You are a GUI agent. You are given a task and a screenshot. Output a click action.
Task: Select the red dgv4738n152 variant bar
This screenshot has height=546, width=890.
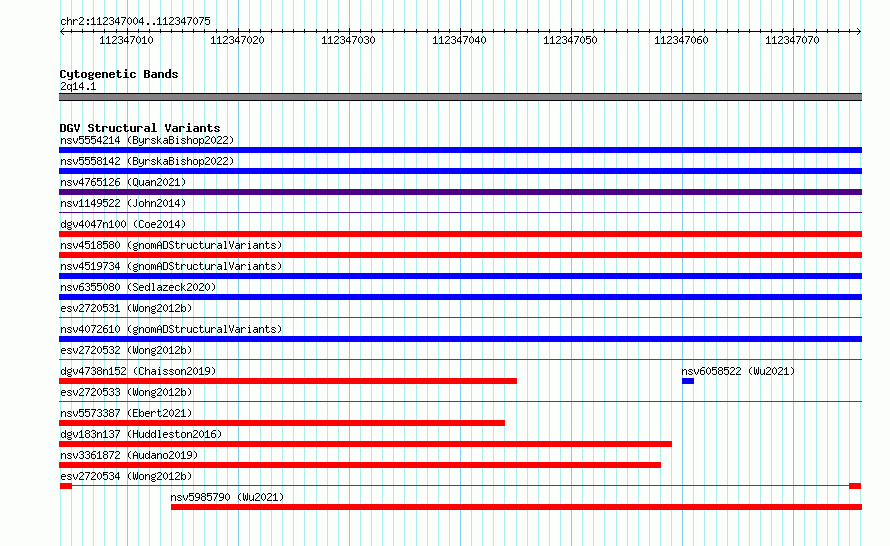click(x=288, y=381)
